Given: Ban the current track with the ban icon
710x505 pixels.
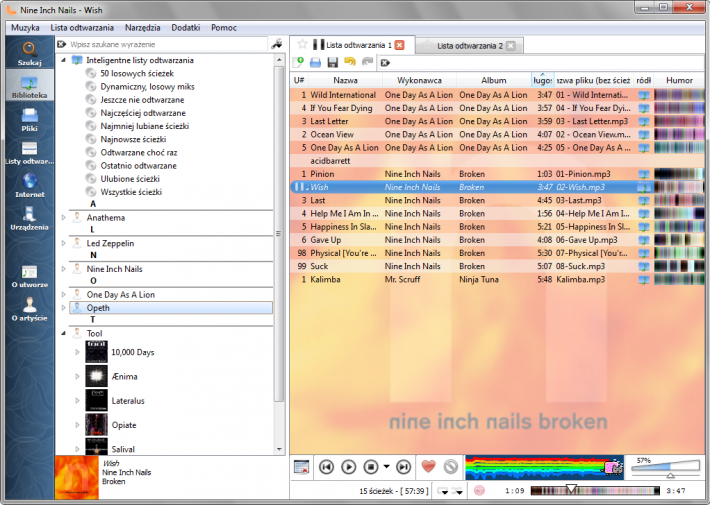Looking at the screenshot, I should coord(451,467).
